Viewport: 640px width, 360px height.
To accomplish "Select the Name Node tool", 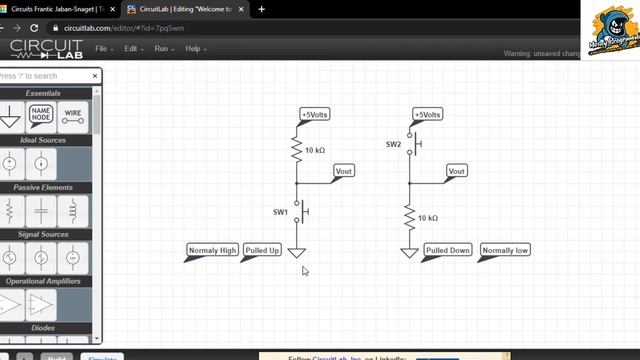I will [41, 117].
